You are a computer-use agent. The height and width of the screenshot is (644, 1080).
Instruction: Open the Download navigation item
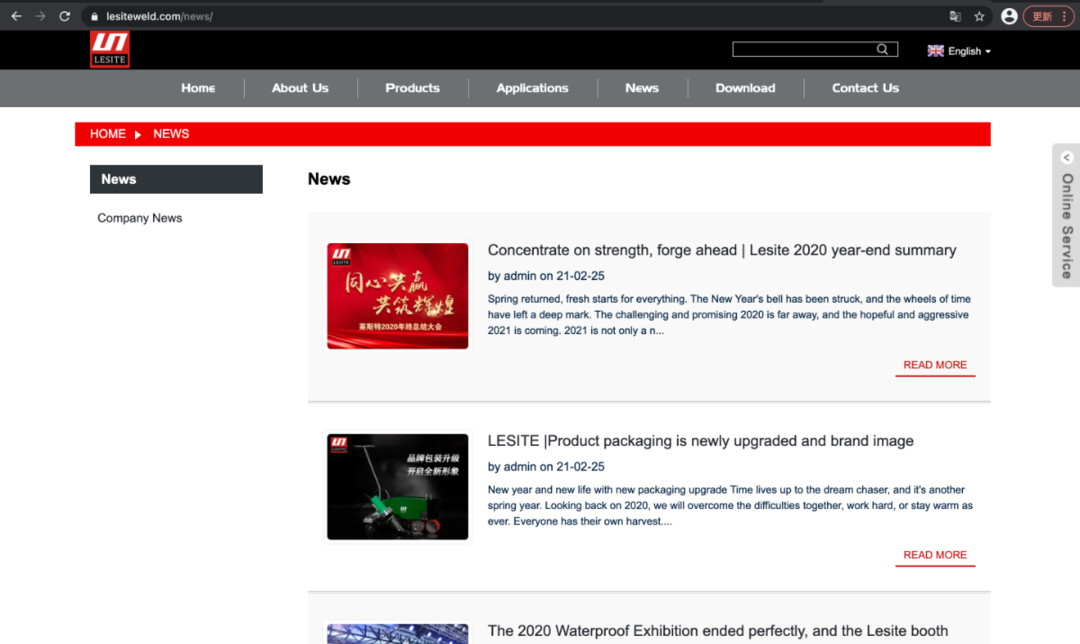pos(745,88)
